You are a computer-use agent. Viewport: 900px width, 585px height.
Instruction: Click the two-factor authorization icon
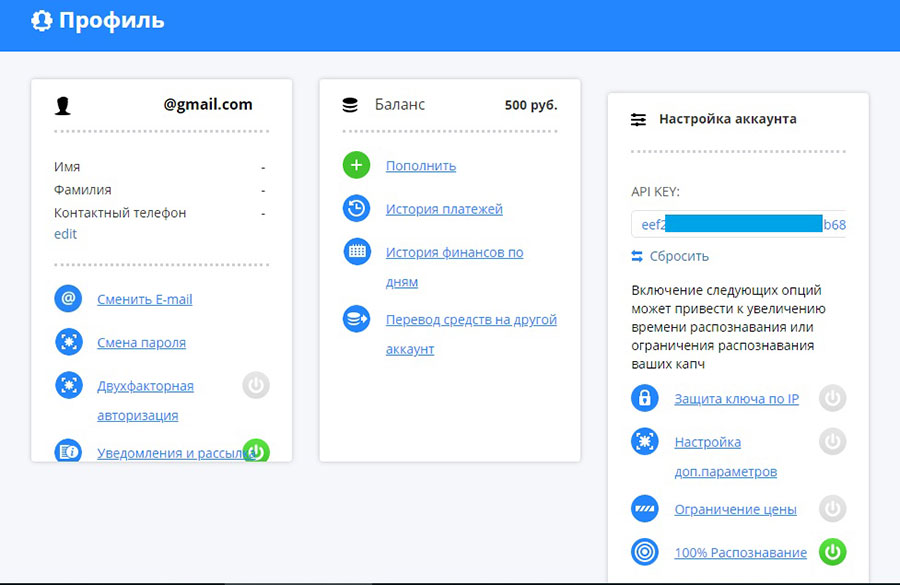click(68, 385)
